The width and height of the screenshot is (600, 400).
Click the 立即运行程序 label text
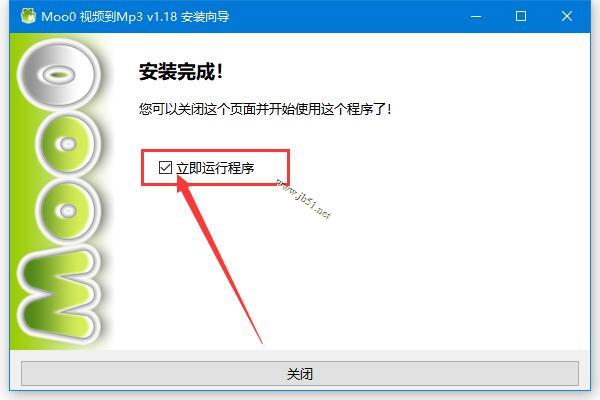point(215,168)
